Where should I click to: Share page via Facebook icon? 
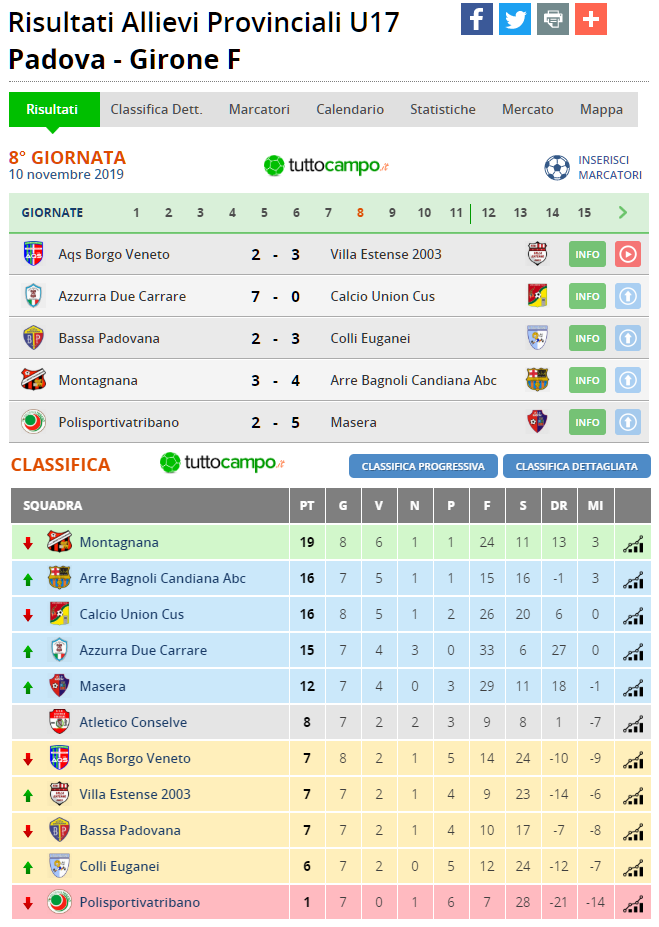click(476, 19)
